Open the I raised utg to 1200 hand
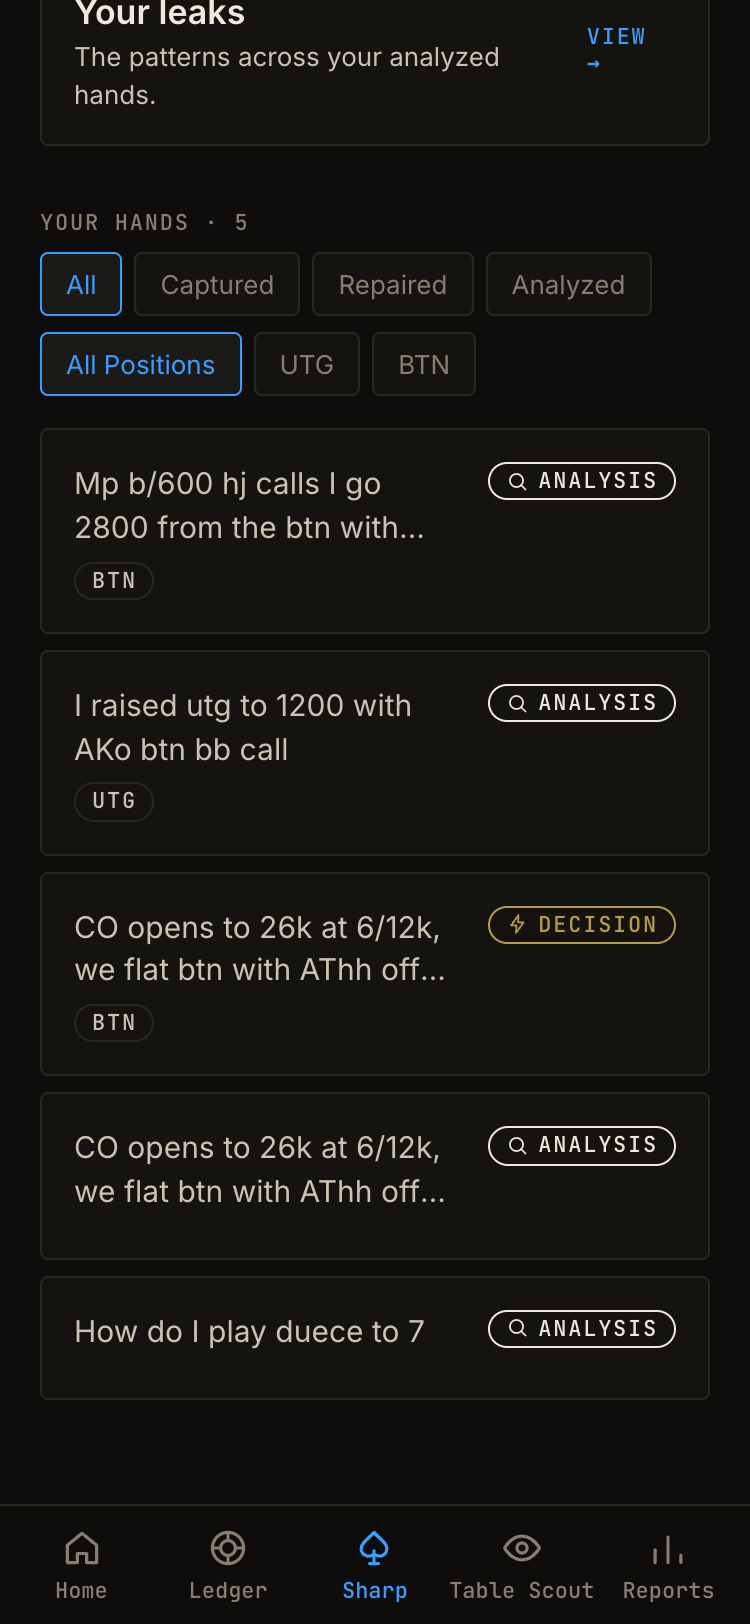Screen dimensions: 750x1624 click(375, 753)
